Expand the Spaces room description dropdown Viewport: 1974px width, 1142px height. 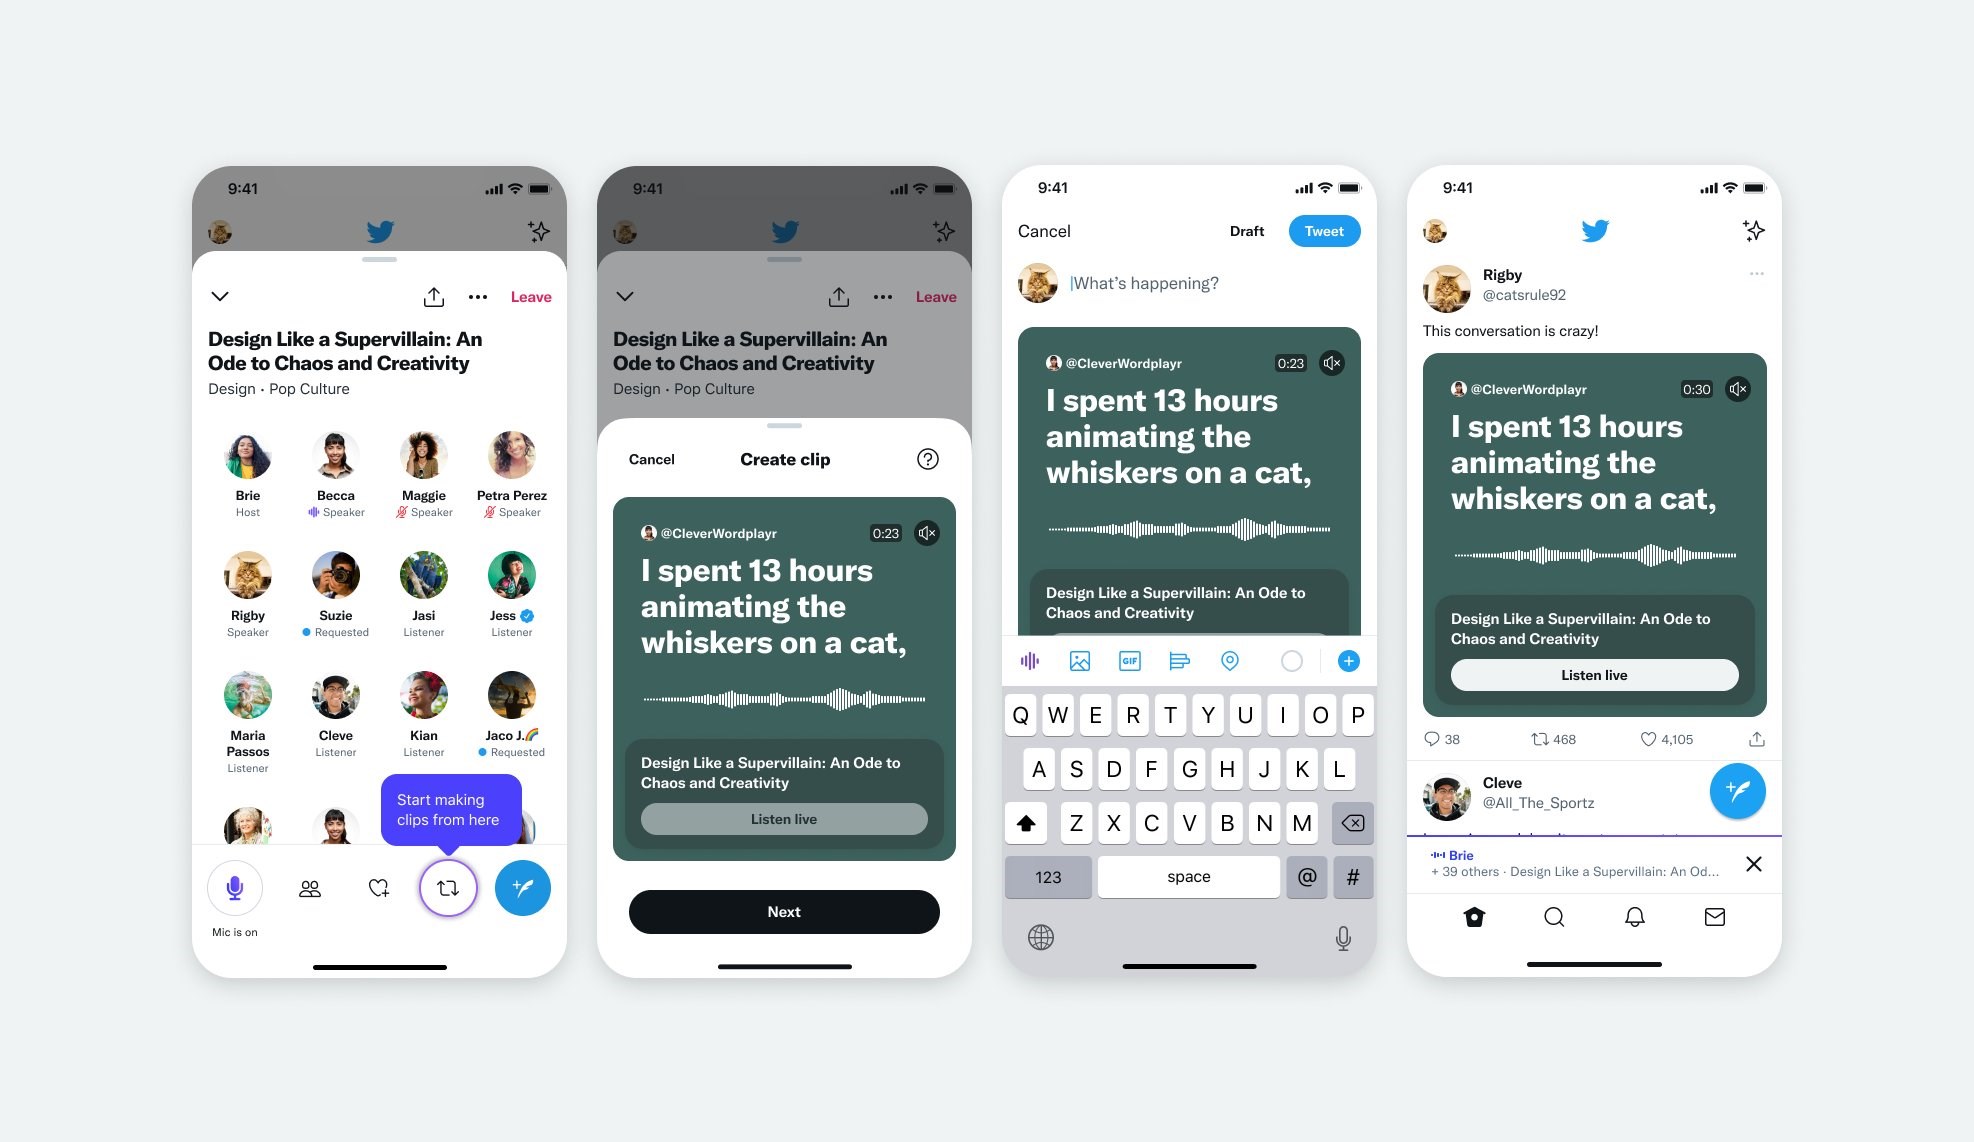pos(218,295)
